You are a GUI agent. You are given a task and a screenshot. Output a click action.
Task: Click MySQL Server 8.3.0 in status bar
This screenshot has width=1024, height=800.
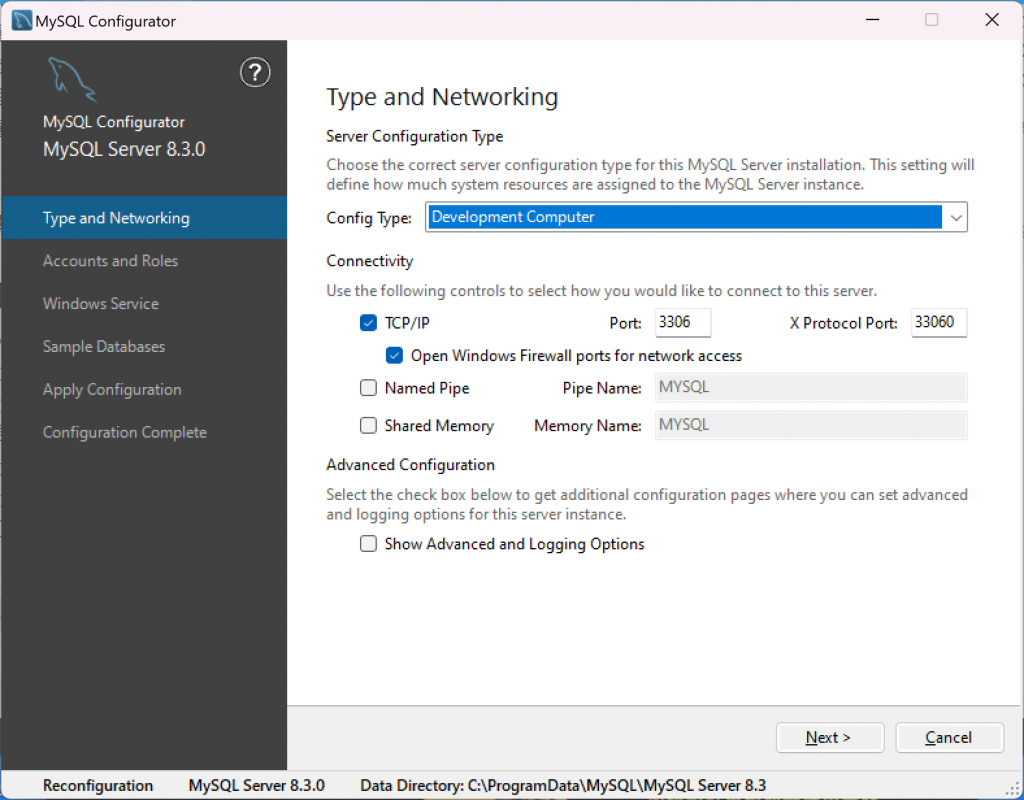(257, 785)
